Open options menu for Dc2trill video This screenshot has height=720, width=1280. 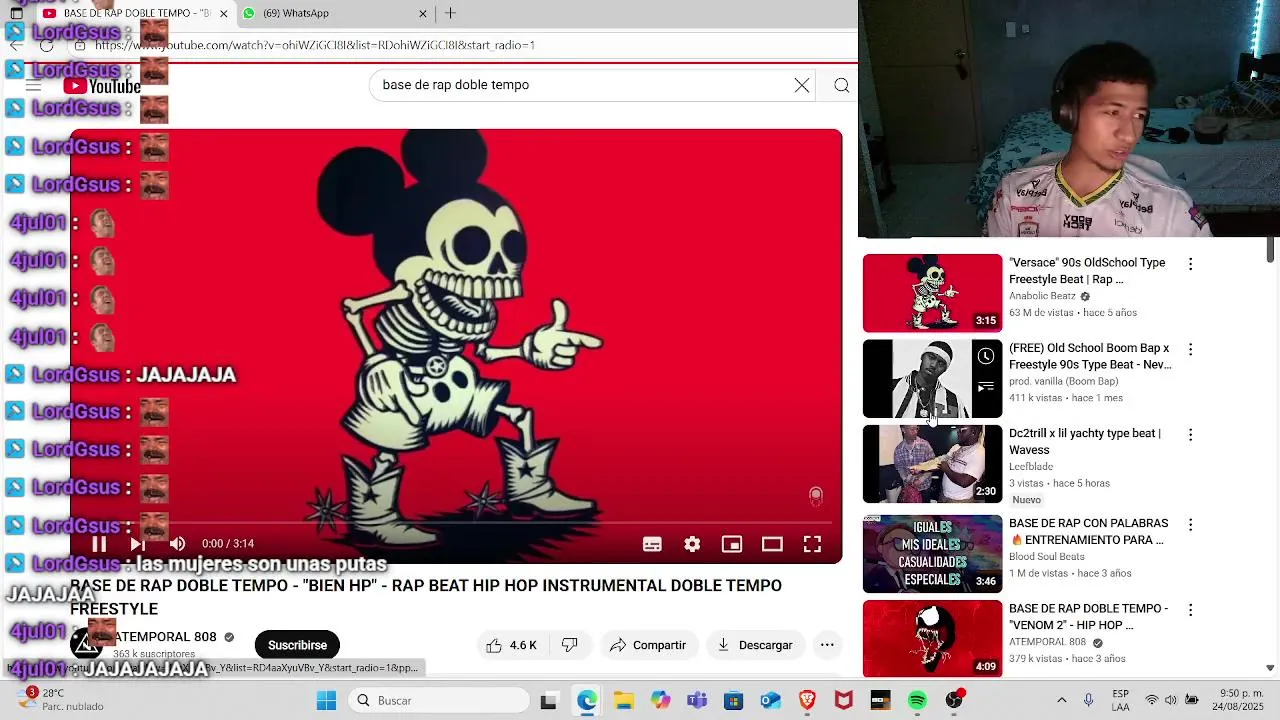click(x=1190, y=435)
